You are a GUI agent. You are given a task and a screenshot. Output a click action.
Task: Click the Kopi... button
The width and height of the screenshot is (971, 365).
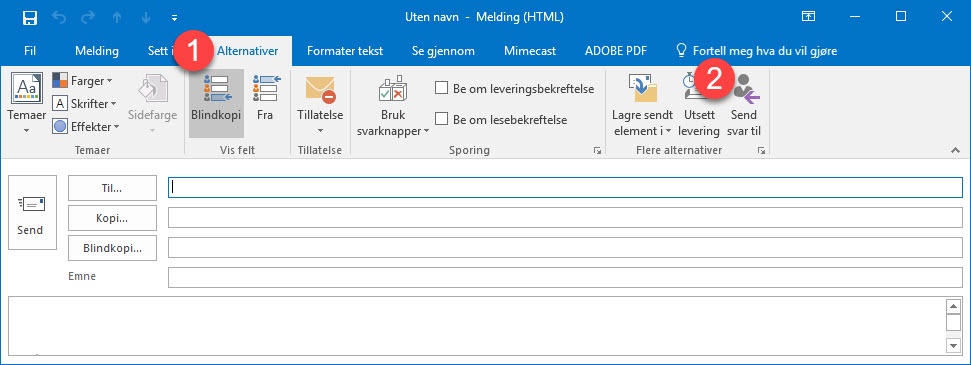[x=112, y=218]
